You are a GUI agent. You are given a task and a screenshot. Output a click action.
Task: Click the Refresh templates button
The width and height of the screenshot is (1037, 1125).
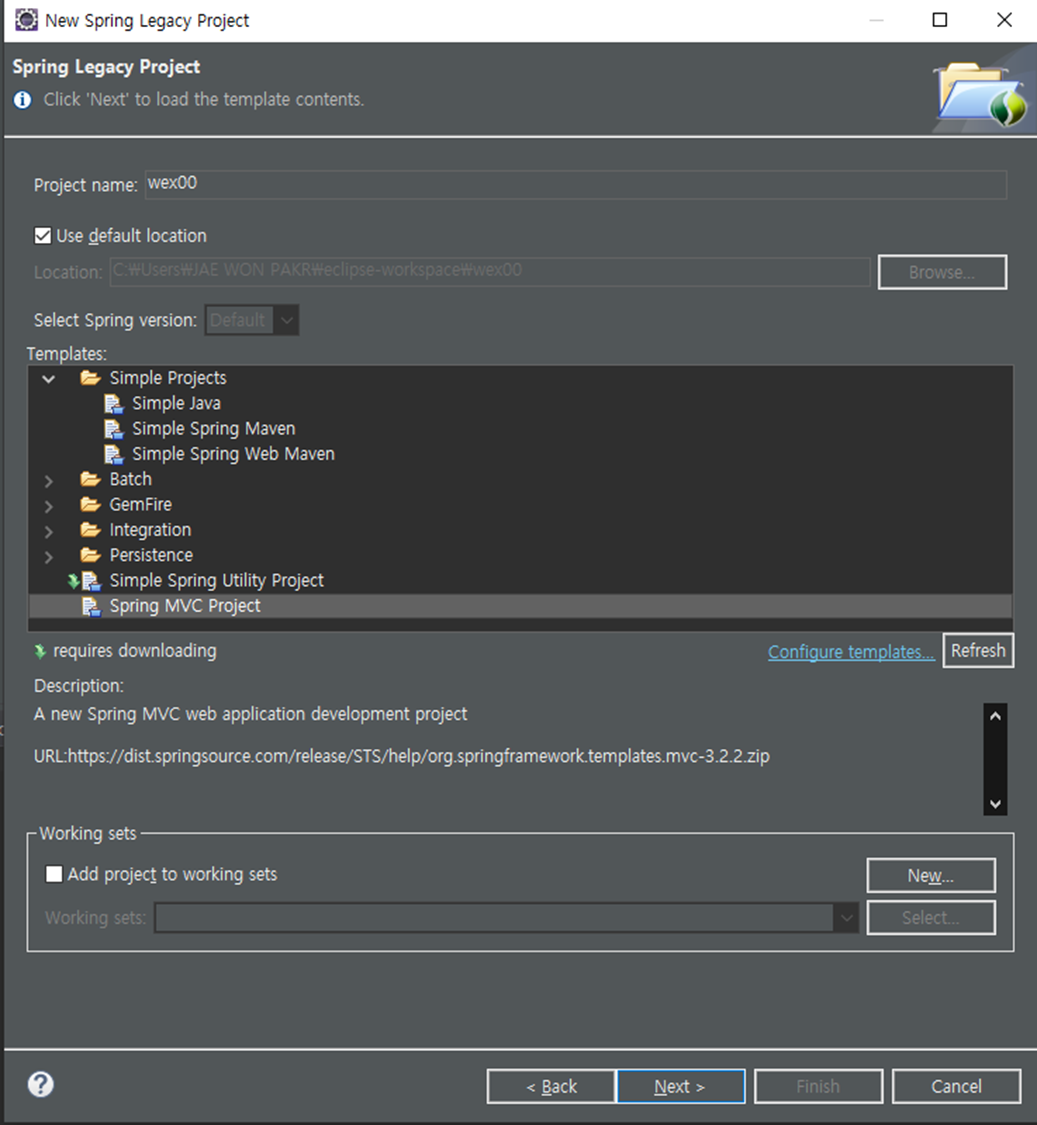978,650
